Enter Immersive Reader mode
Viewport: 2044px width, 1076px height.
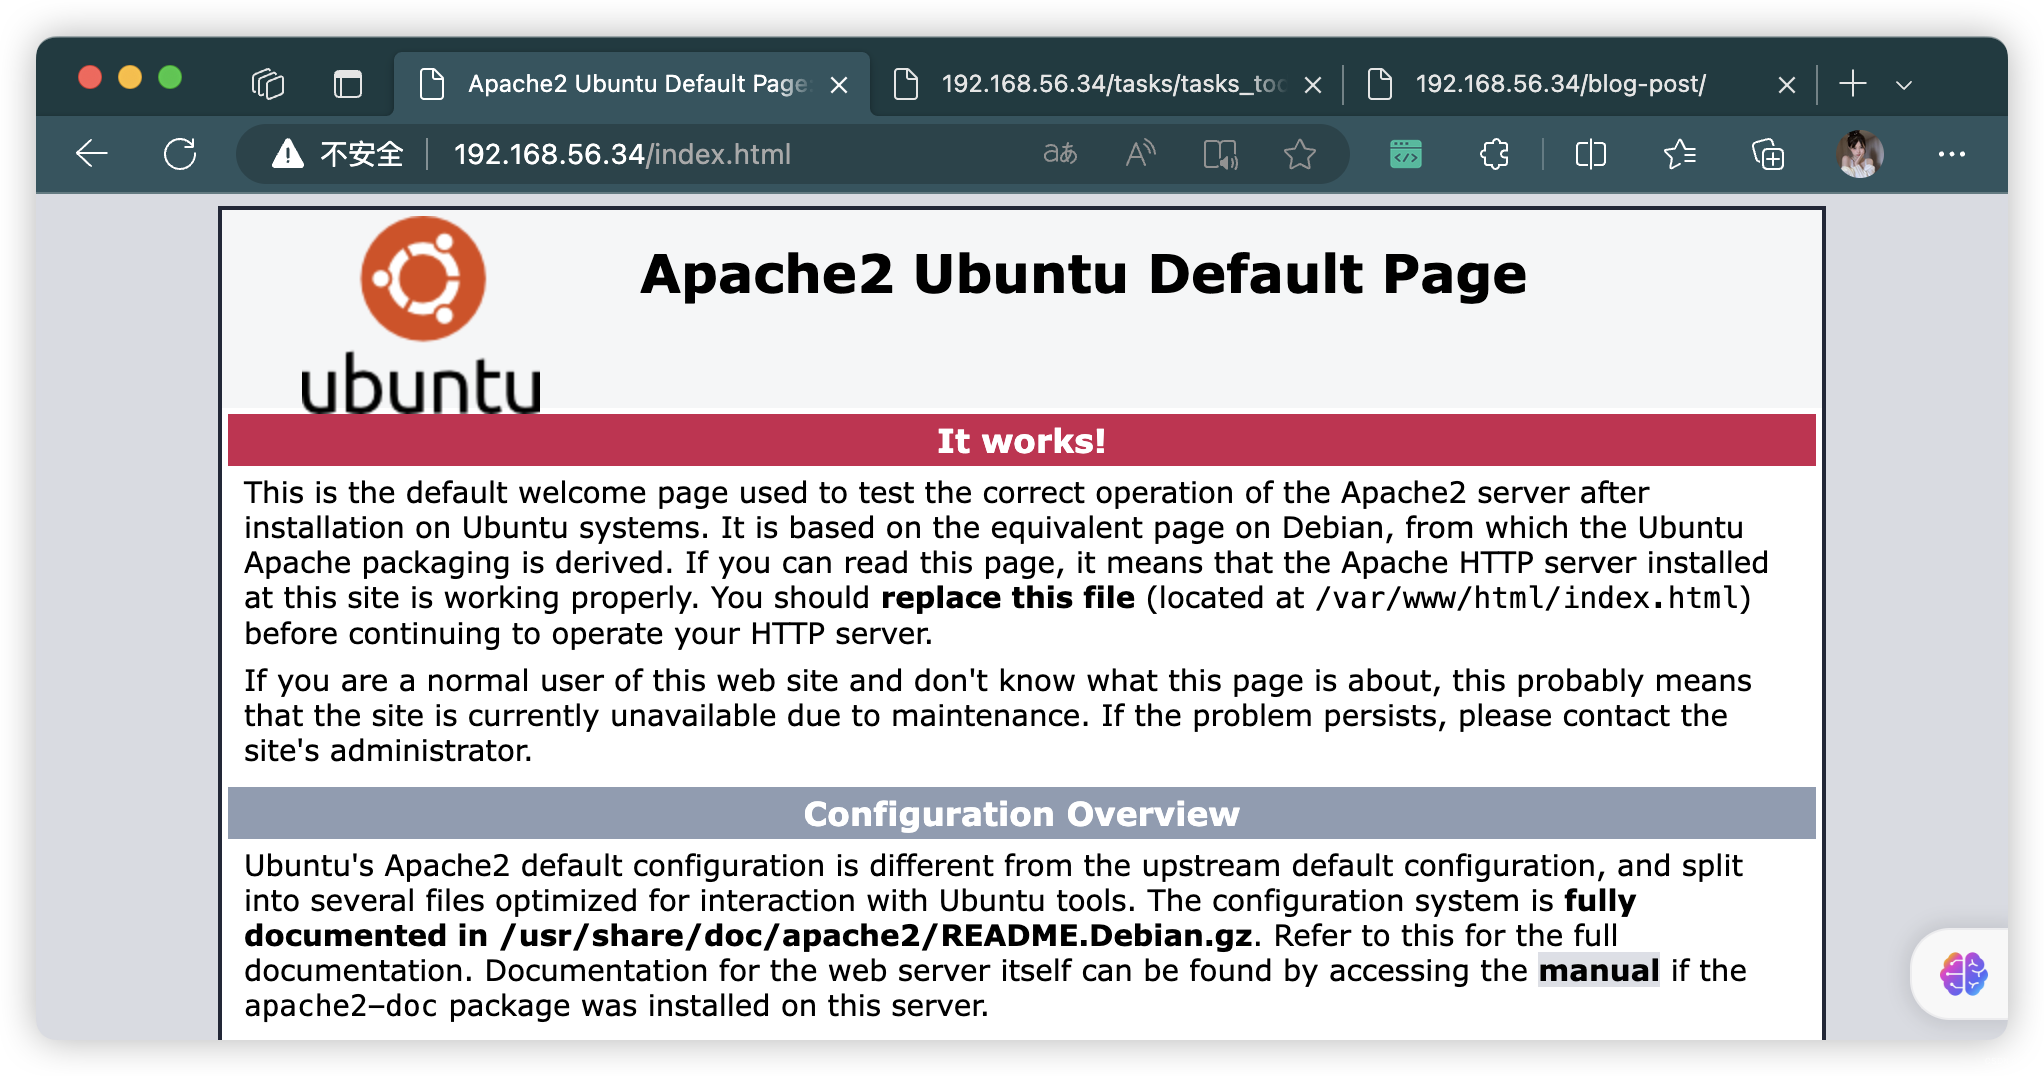1220,154
